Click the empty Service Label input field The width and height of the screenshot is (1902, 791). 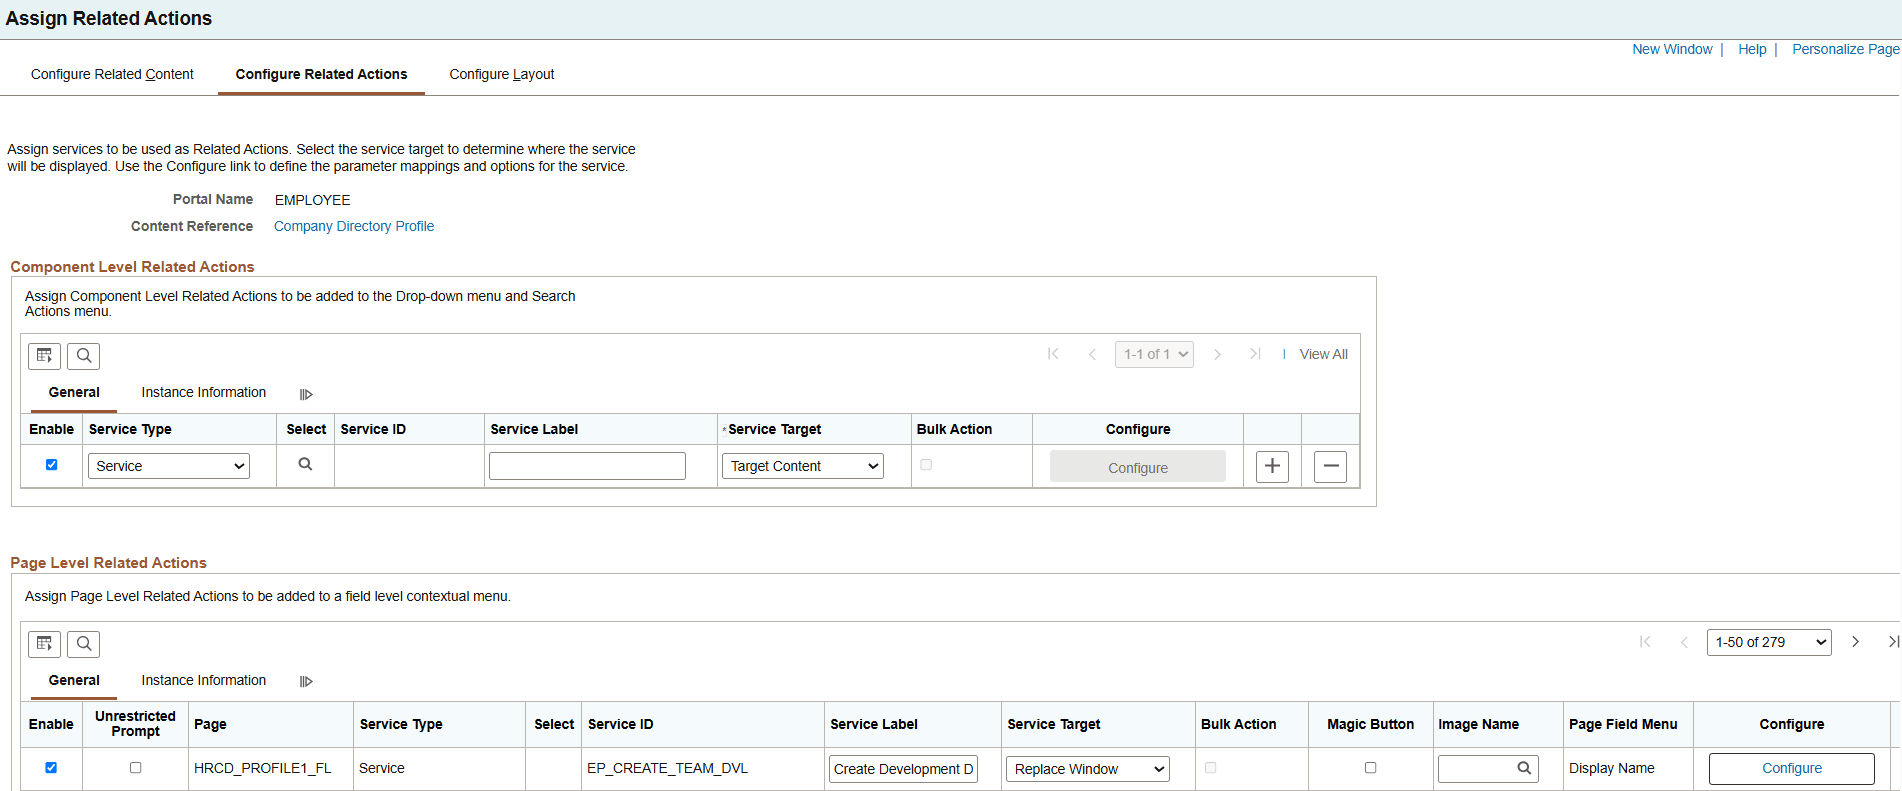coord(587,466)
